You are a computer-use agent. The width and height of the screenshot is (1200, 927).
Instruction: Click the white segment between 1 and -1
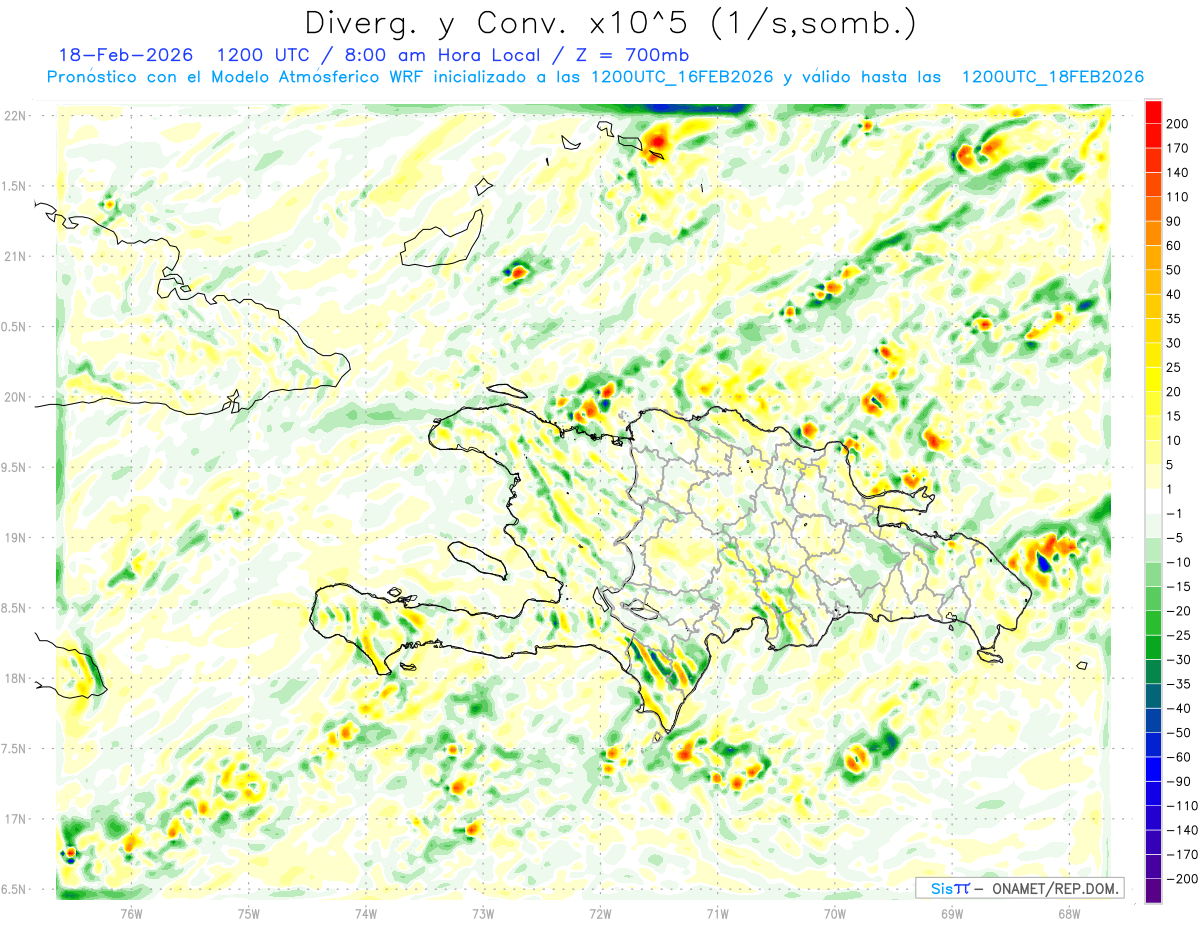click(1153, 502)
